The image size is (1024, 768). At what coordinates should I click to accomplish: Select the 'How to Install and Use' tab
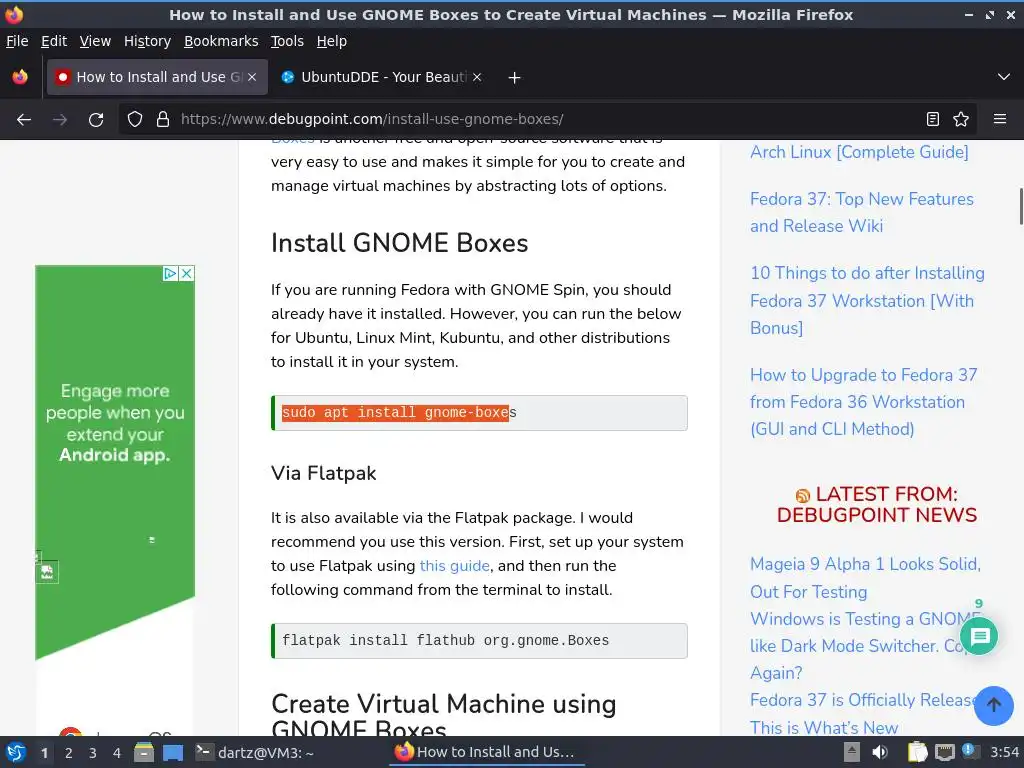click(x=157, y=77)
